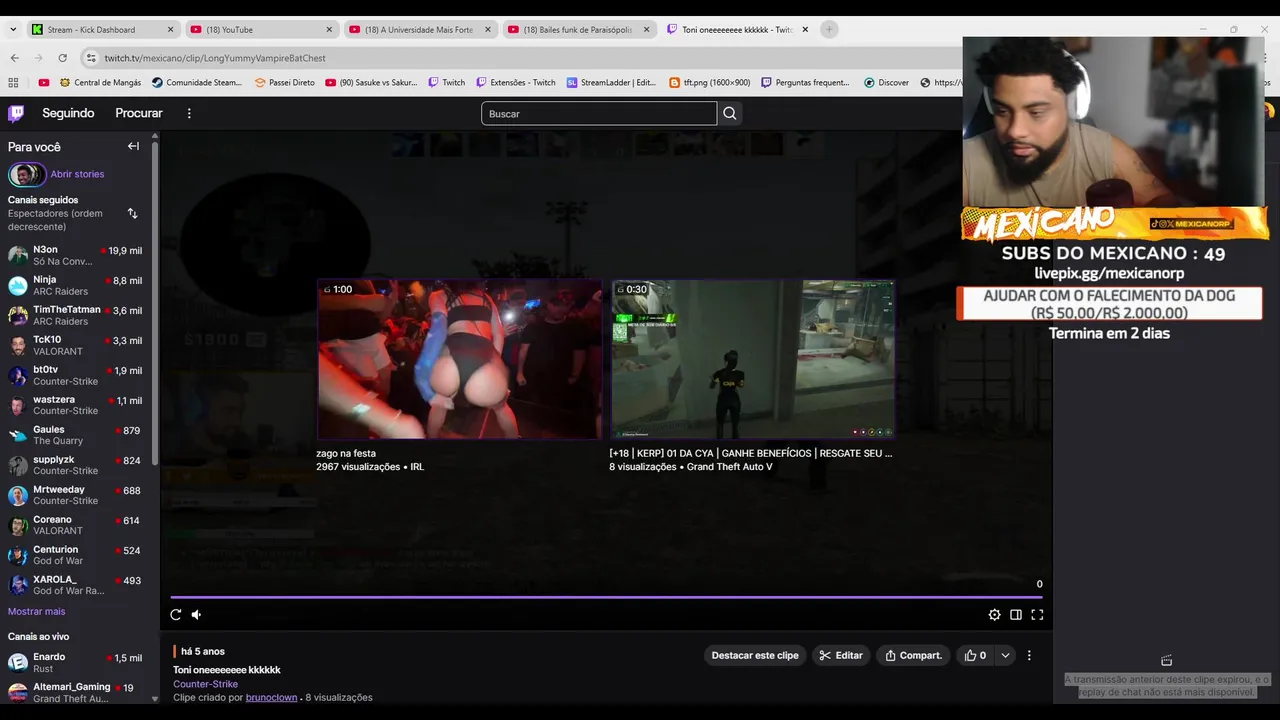Toggle theater mode on the player
Image resolution: width=1280 pixels, height=720 pixels.
pos(1016,615)
